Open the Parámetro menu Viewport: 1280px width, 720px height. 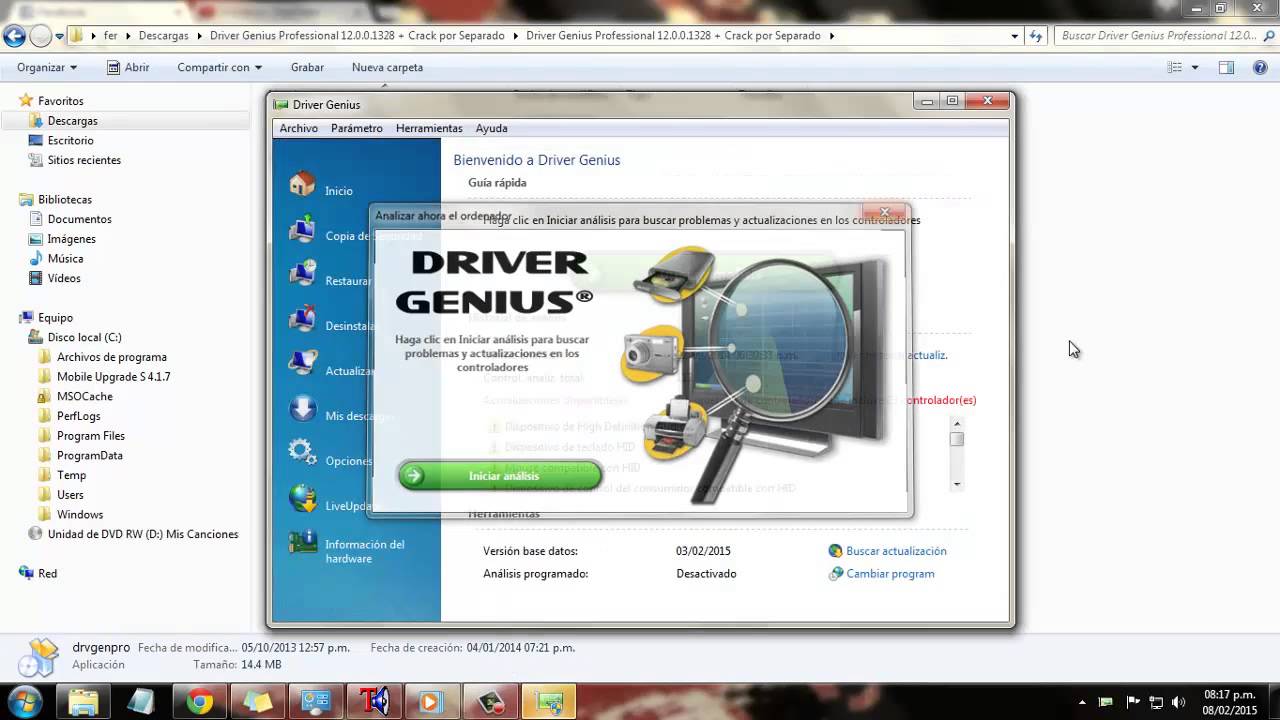pyautogui.click(x=357, y=128)
